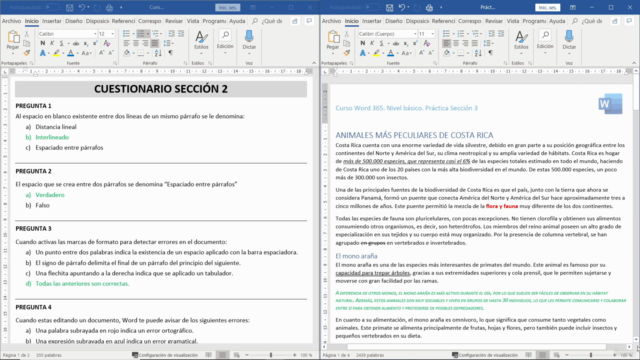
Task: Click Configuración de visualización in left status bar
Action: pos(165,355)
